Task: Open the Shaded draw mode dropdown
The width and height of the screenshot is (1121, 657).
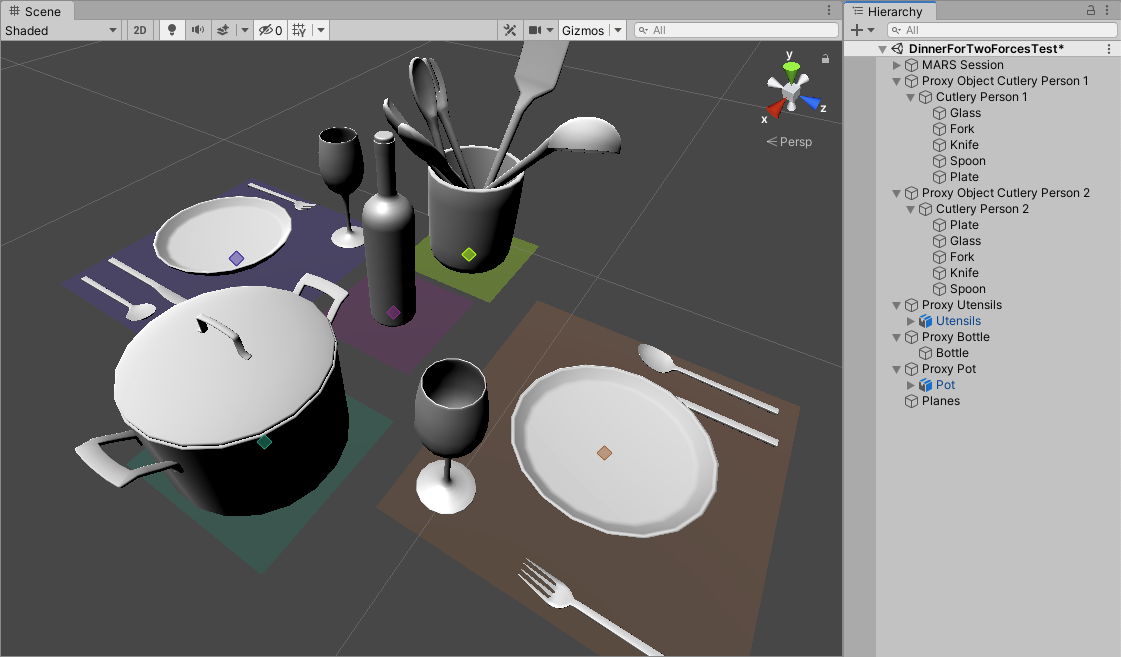Action: 61,30
